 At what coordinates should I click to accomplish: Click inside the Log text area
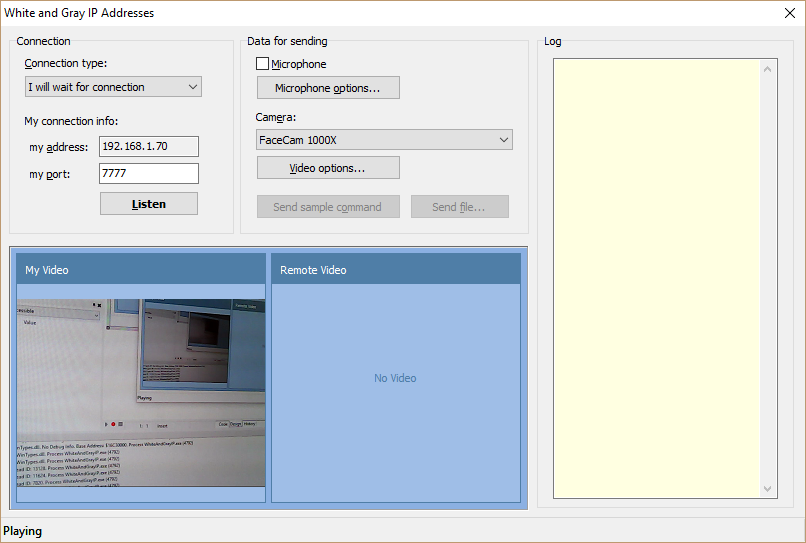tap(656, 278)
